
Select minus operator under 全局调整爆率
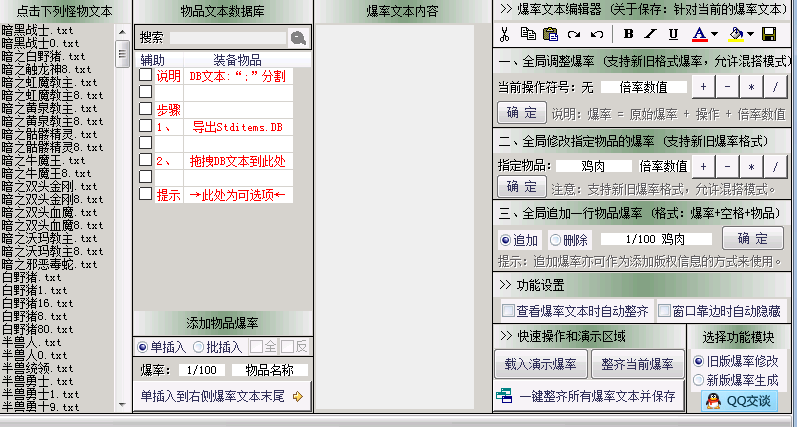pyautogui.click(x=727, y=87)
